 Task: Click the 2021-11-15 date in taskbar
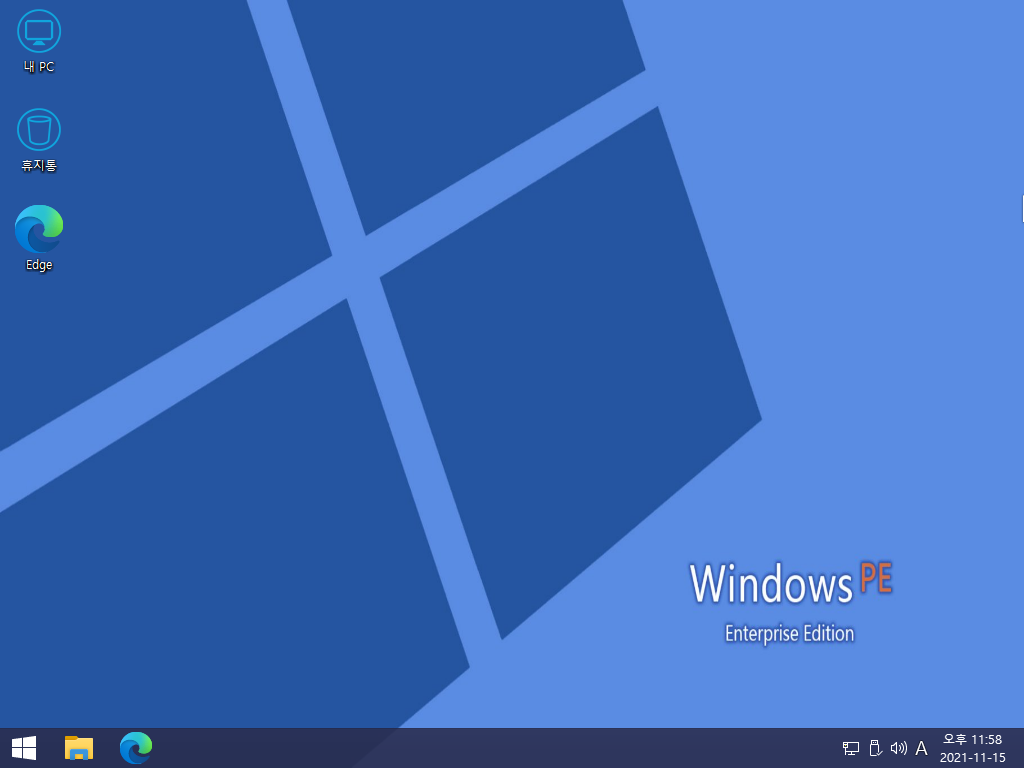pyautogui.click(x=972, y=758)
